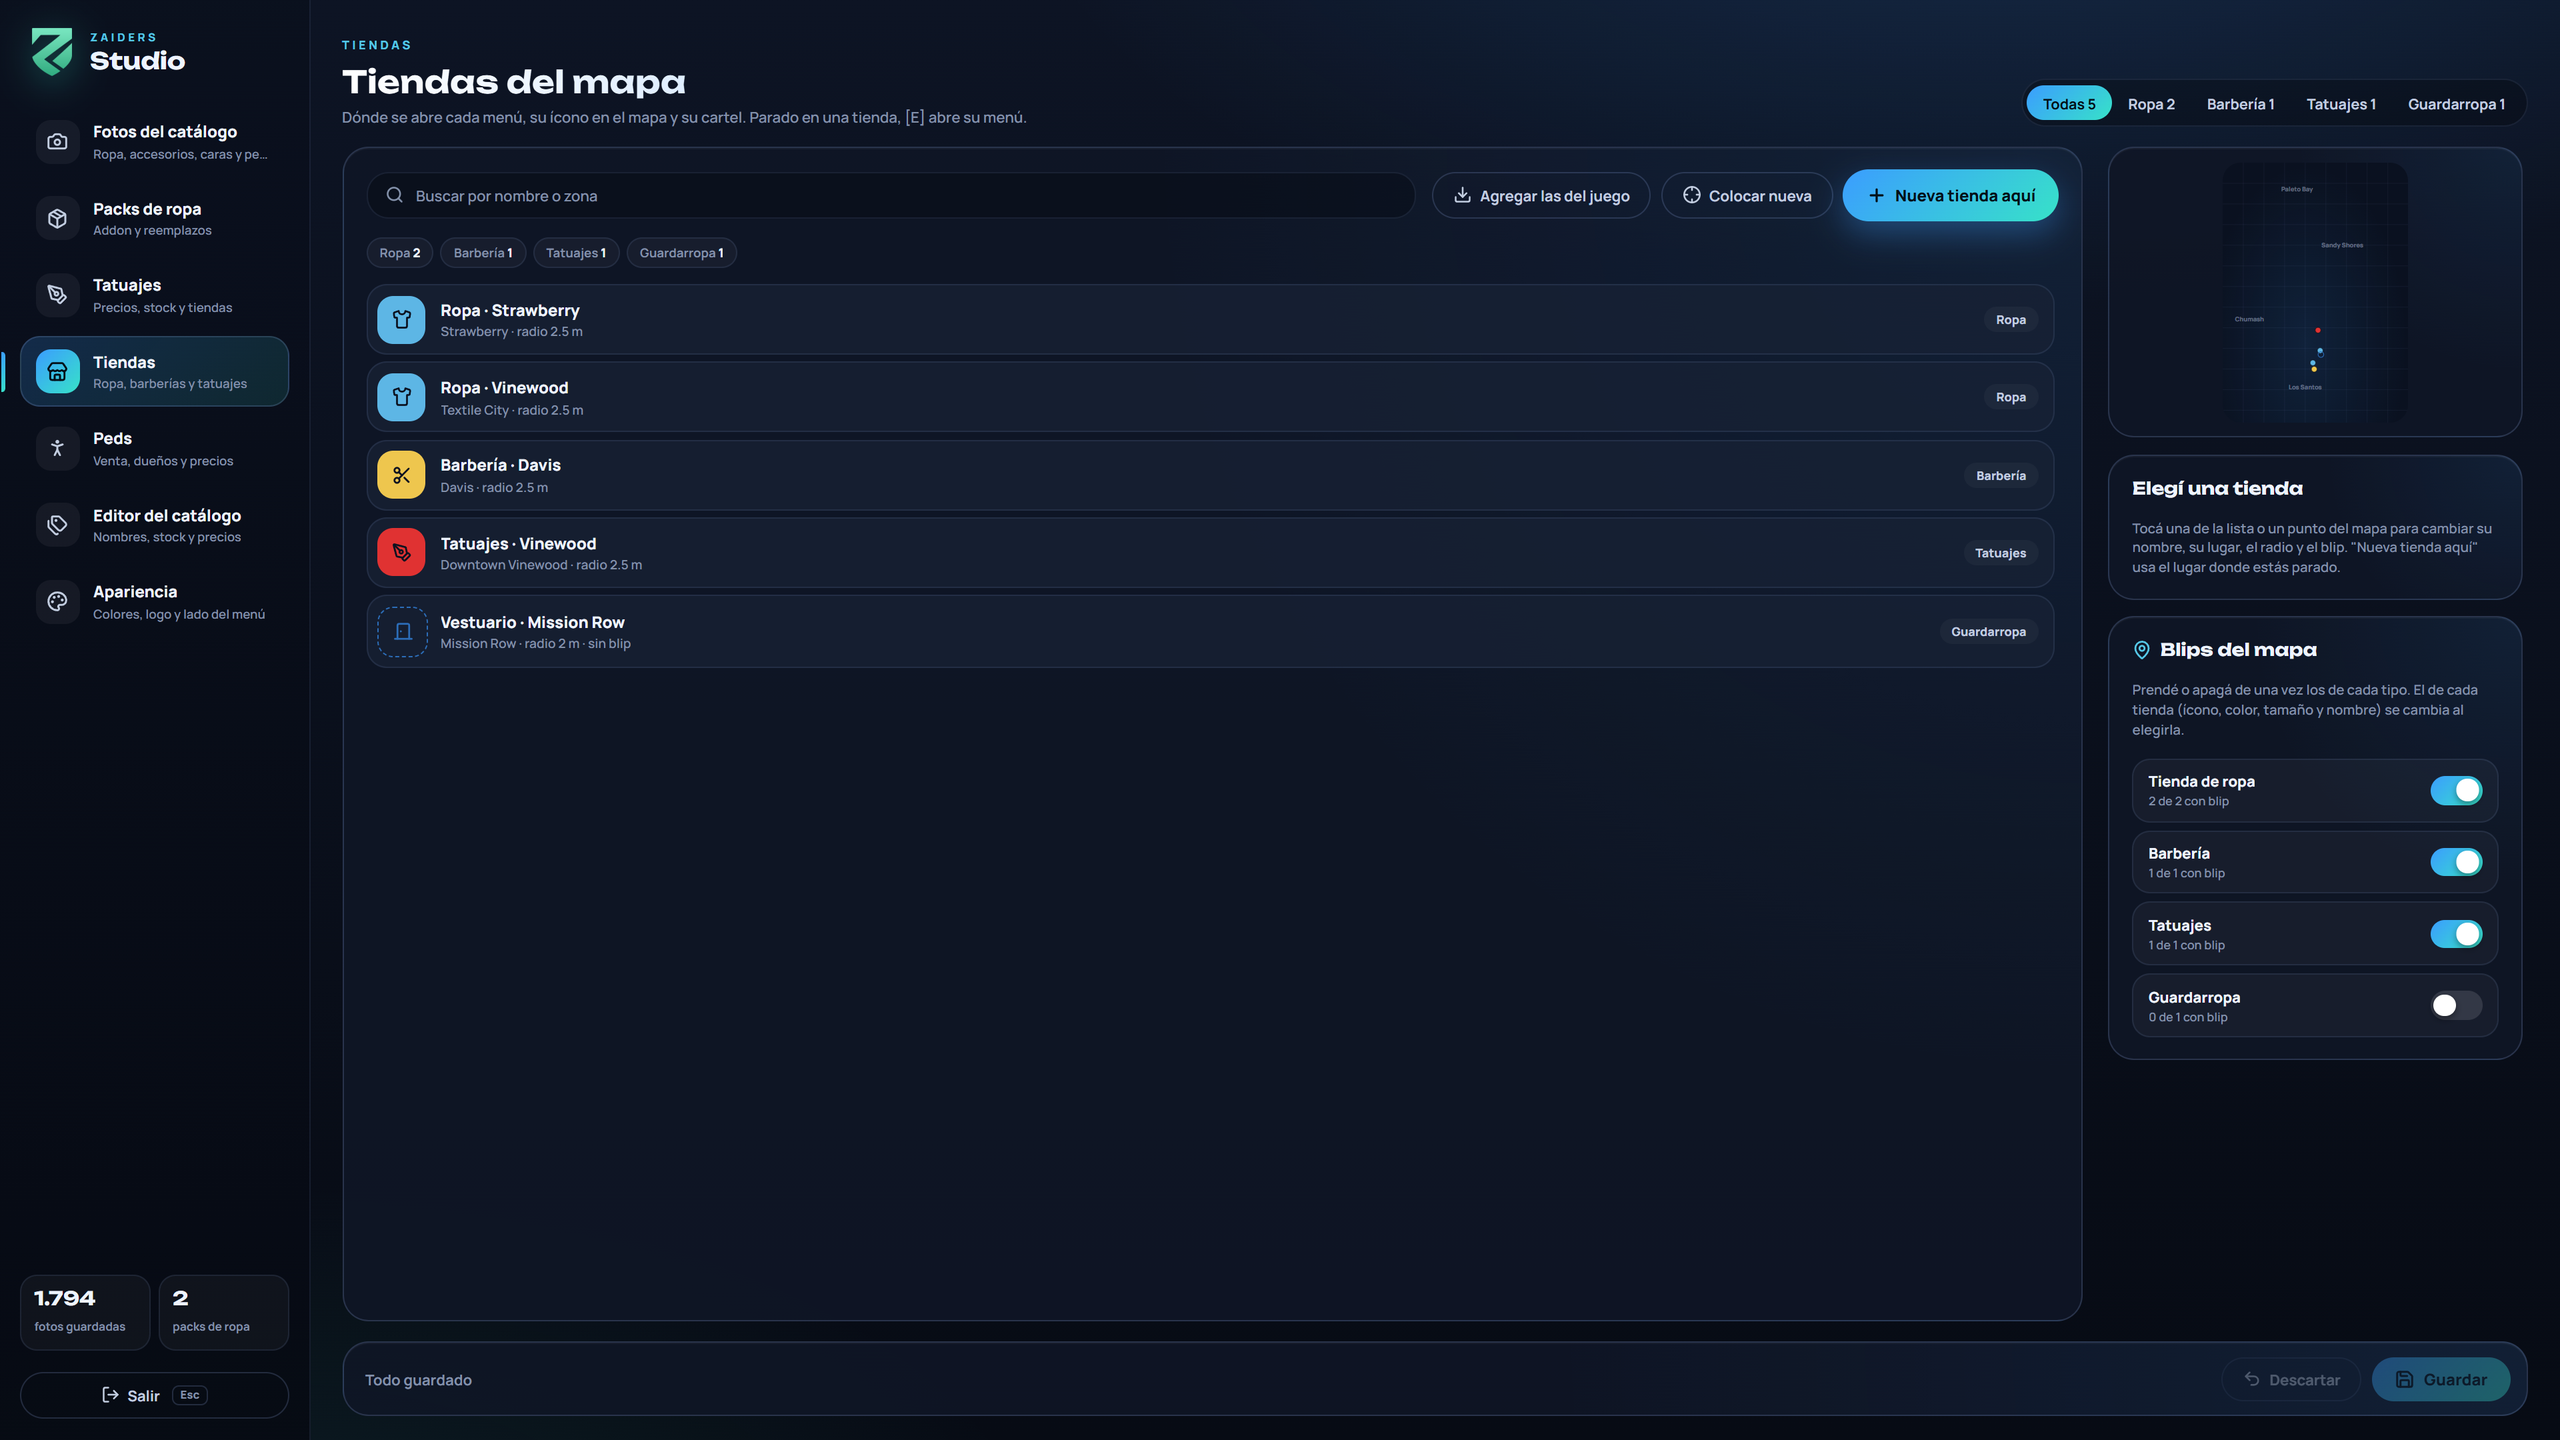2560x1440 pixels.
Task: Click the 1.794 fotos guardadas card
Action: 85,1312
